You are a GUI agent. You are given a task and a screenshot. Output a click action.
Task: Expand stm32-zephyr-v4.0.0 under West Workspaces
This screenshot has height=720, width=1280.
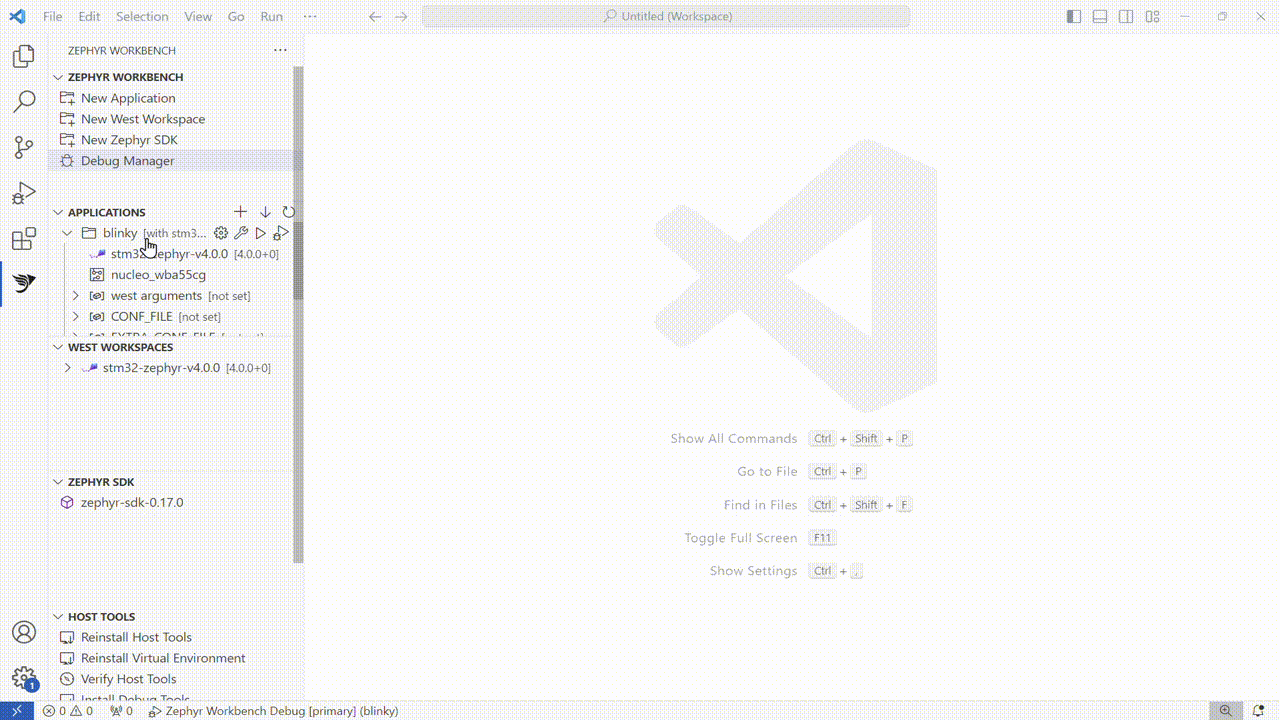coord(68,368)
